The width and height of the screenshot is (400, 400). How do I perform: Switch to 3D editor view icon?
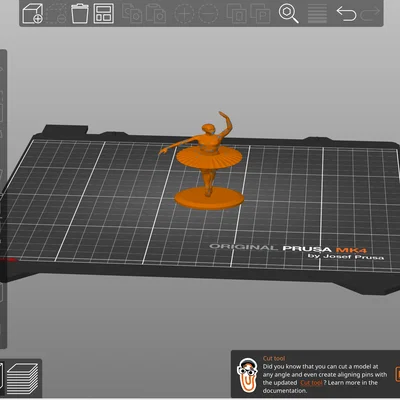coord(1,378)
